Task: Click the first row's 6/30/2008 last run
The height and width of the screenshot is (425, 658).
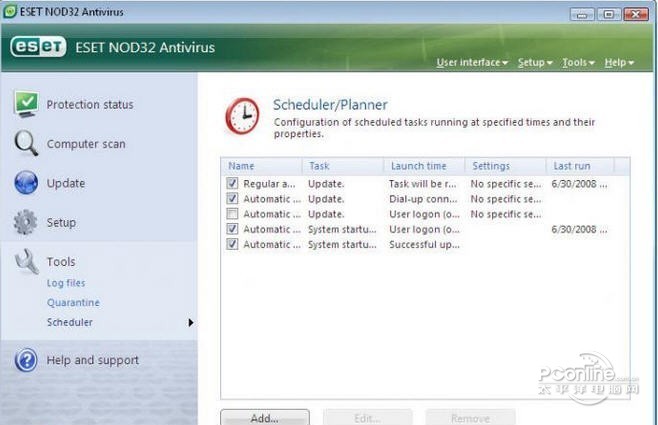Action: point(579,184)
